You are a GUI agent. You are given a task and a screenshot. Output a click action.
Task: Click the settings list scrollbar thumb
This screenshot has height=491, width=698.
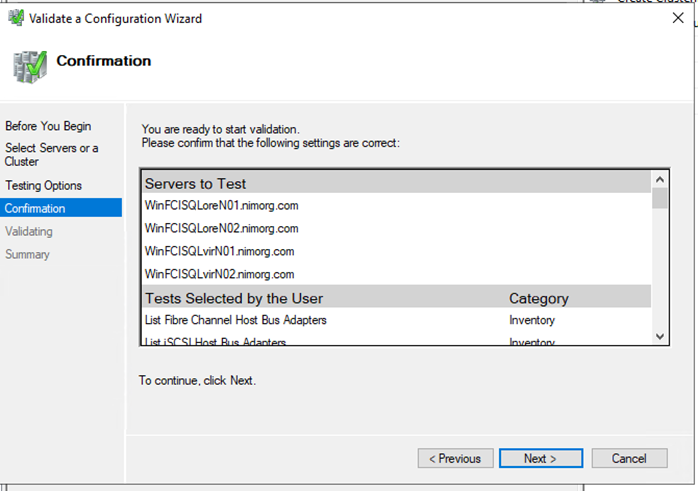[660, 197]
